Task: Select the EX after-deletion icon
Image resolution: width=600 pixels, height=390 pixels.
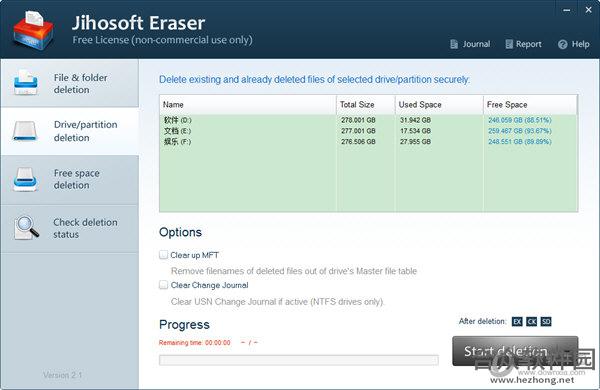Action: point(517,321)
